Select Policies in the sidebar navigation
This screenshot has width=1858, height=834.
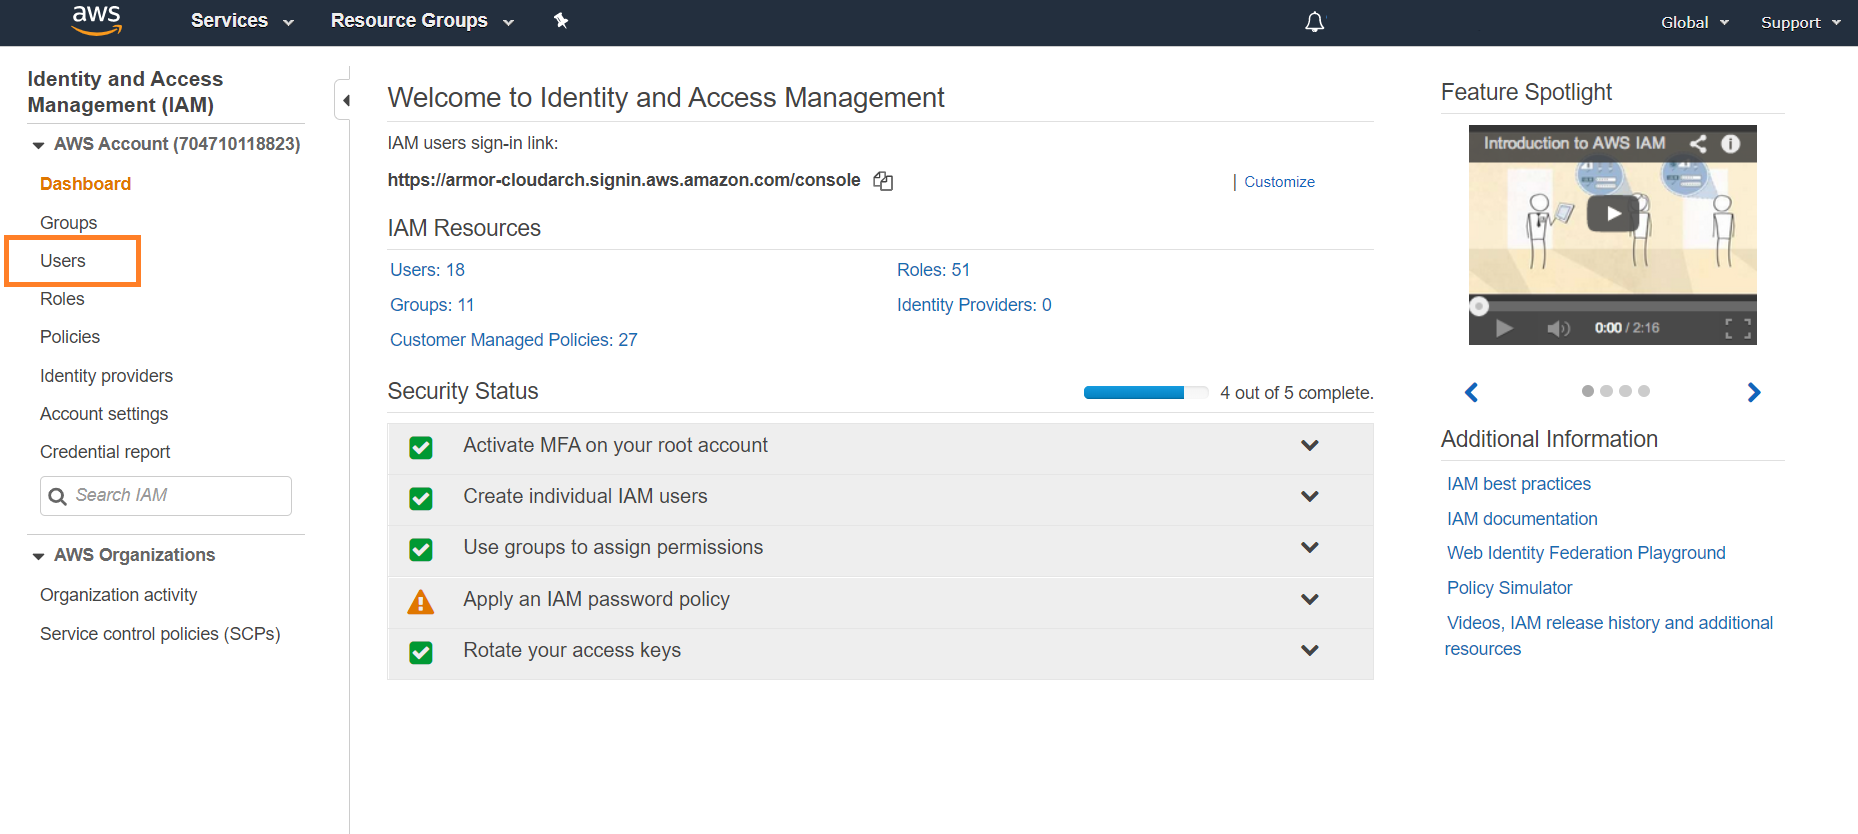coord(70,337)
